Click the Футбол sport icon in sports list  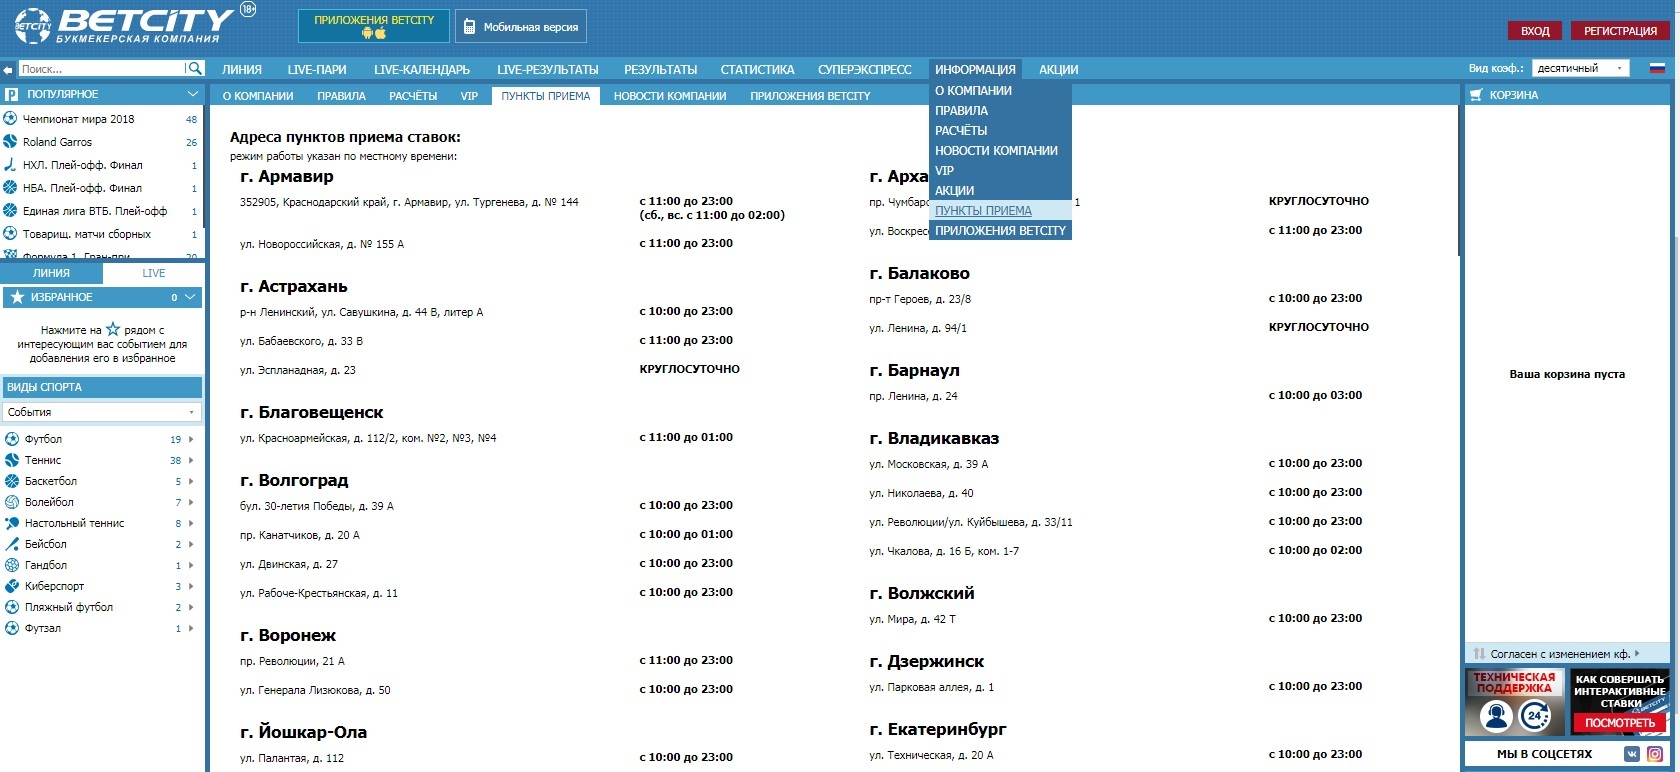pos(12,439)
